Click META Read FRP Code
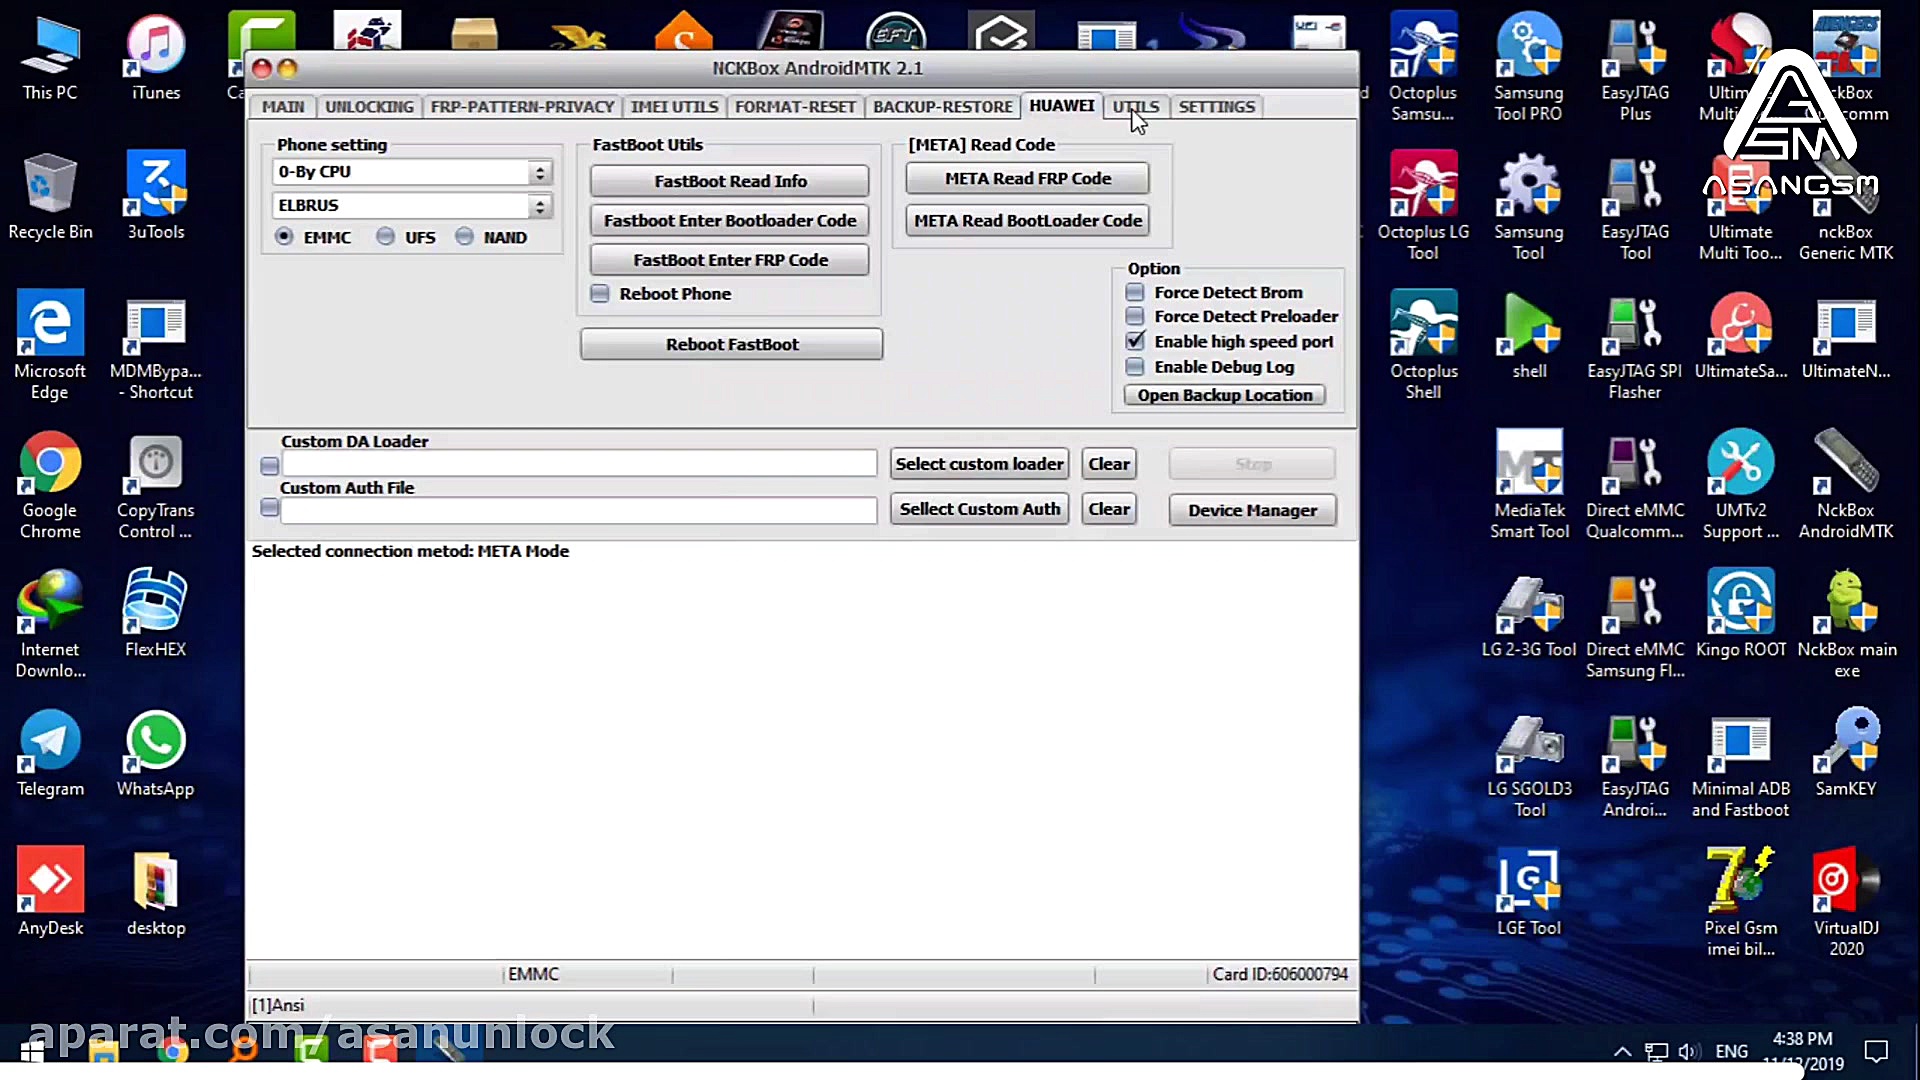1920x1080 pixels. pyautogui.click(x=1028, y=178)
